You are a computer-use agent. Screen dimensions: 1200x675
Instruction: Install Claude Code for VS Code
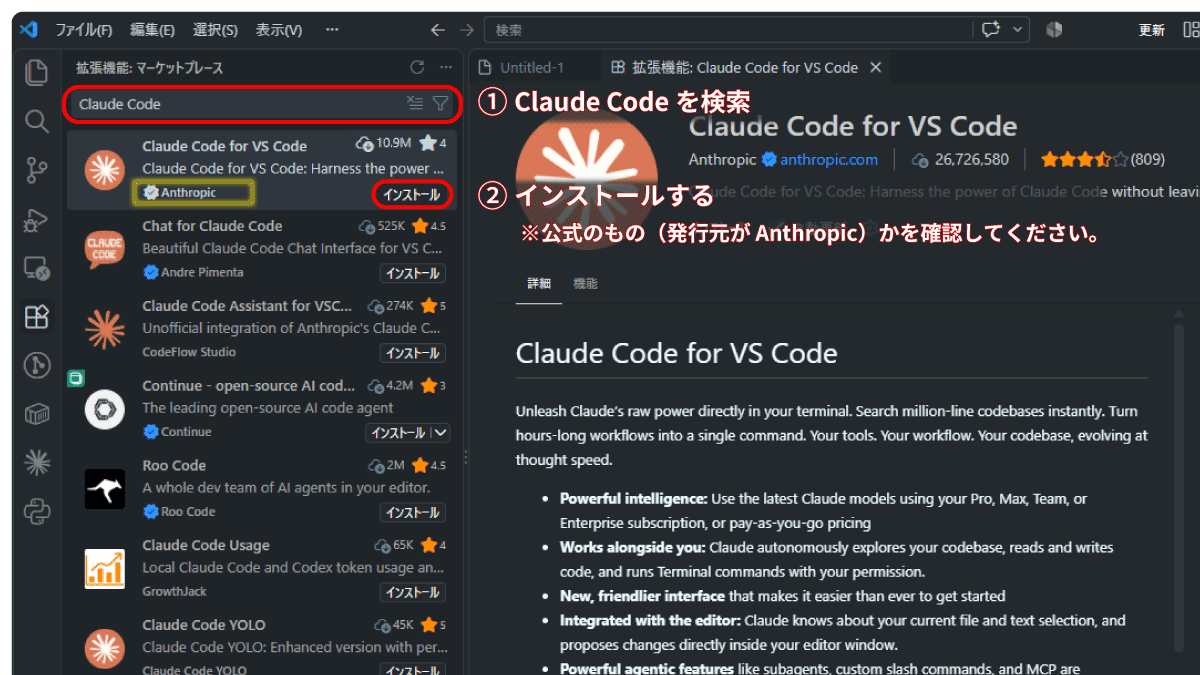coord(412,194)
